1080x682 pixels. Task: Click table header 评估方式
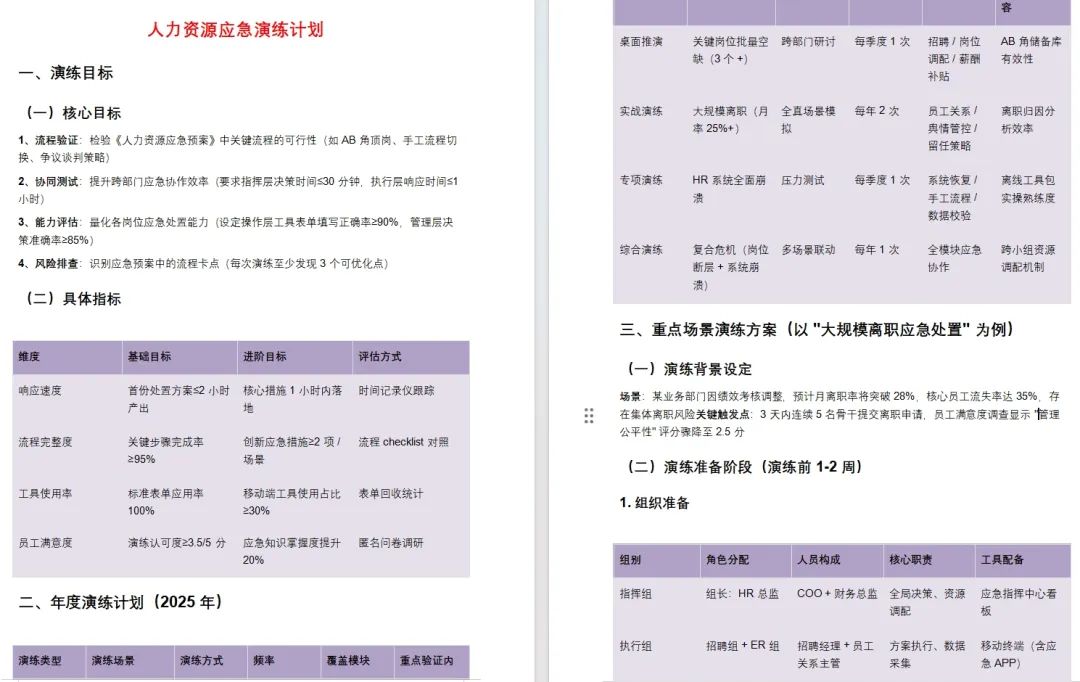380,357
